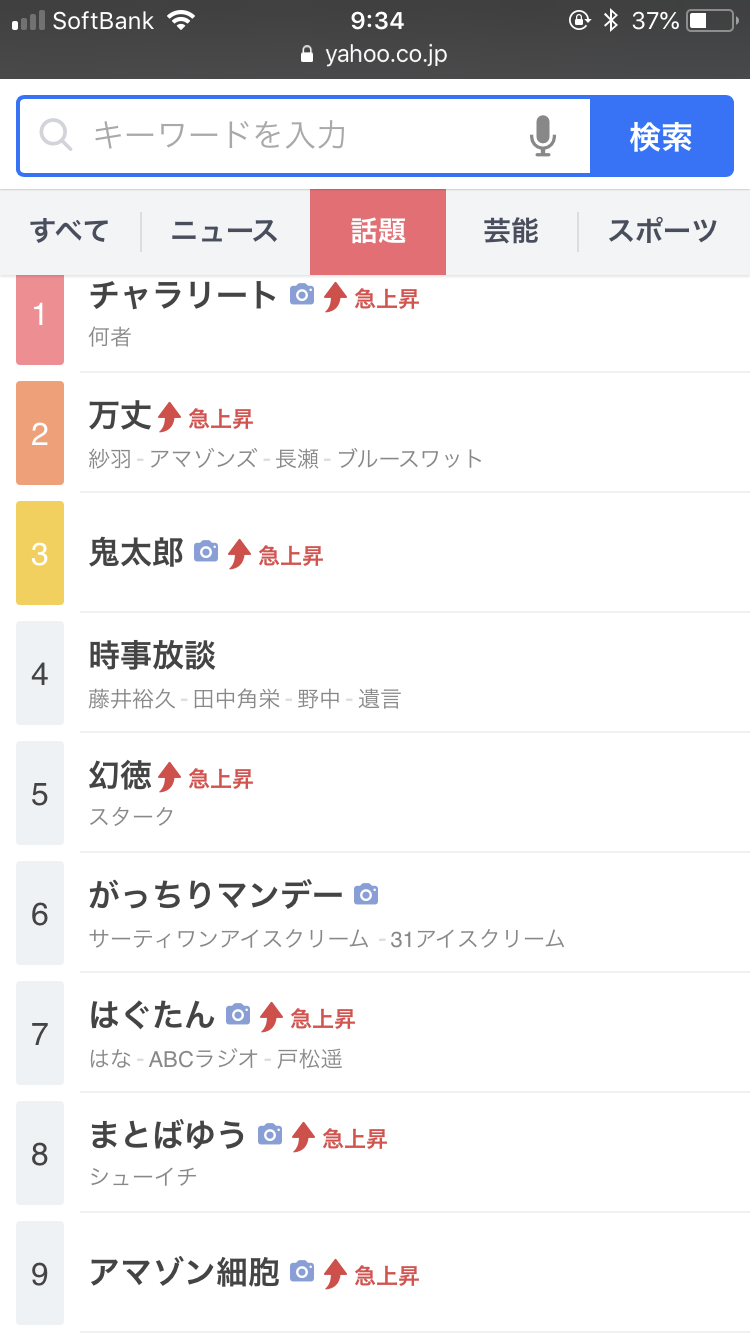Screen dimensions: 750x1334
Task: Tap camera icon next to がっちりマンデー
Action: click(366, 894)
